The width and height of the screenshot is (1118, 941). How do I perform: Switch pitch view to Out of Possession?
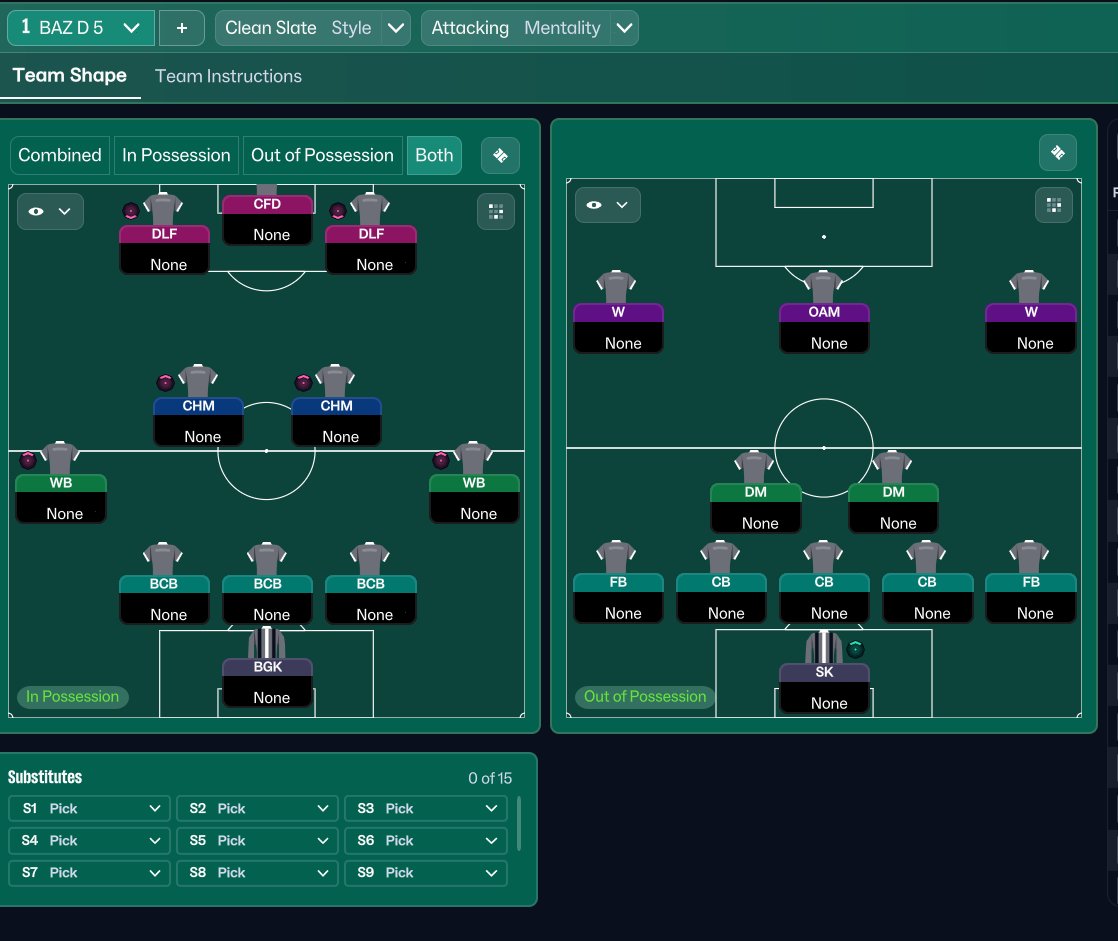click(x=322, y=155)
